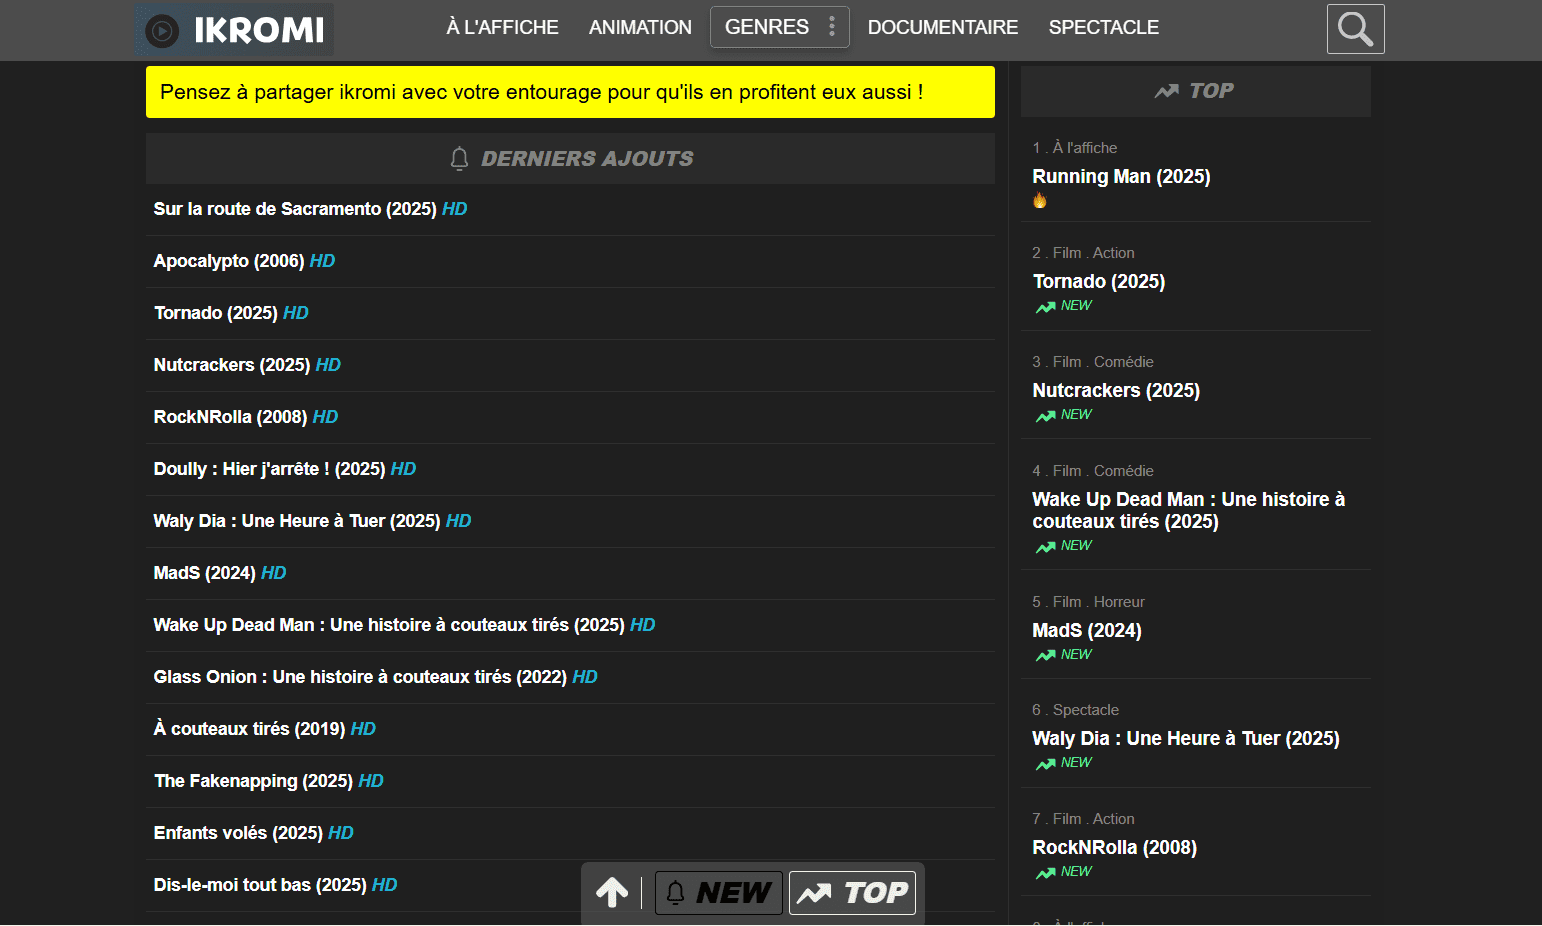Viewport: 1542px width, 926px height.
Task: Click the yellow share reminder banner
Action: [570, 92]
